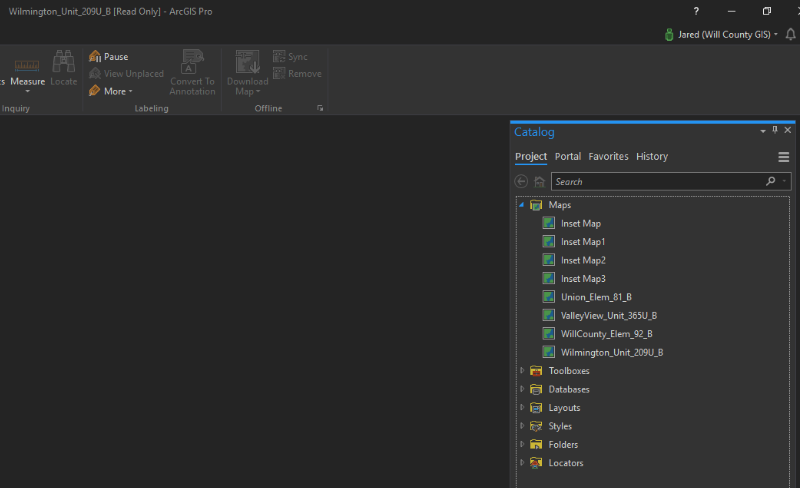Click the Locate binoculars icon
This screenshot has height=488, width=800.
coord(64,63)
